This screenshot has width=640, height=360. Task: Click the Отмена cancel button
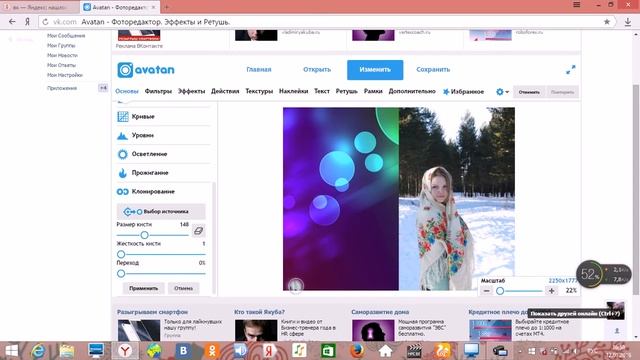pos(183,288)
